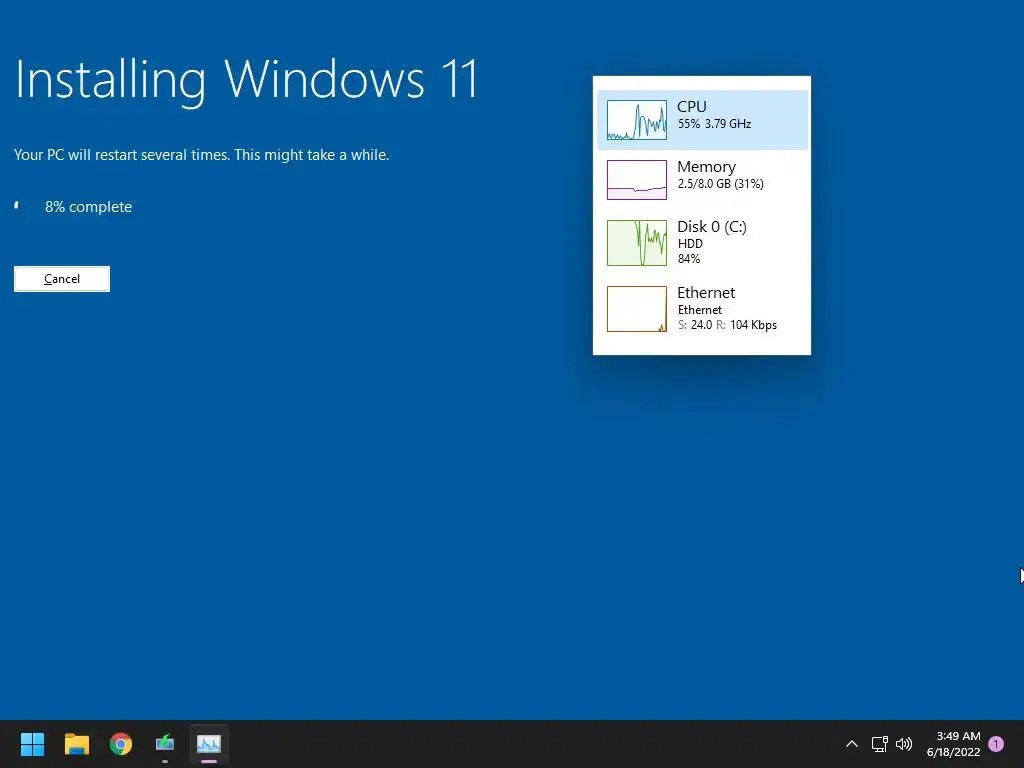
Task: Click the CPU usage graph thumbnail
Action: point(637,120)
